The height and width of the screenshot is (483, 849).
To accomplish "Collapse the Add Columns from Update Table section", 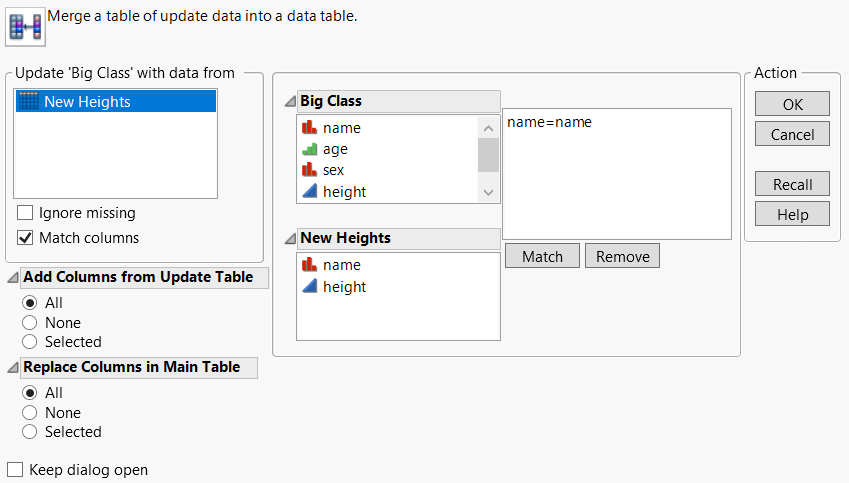I will (x=12, y=278).
